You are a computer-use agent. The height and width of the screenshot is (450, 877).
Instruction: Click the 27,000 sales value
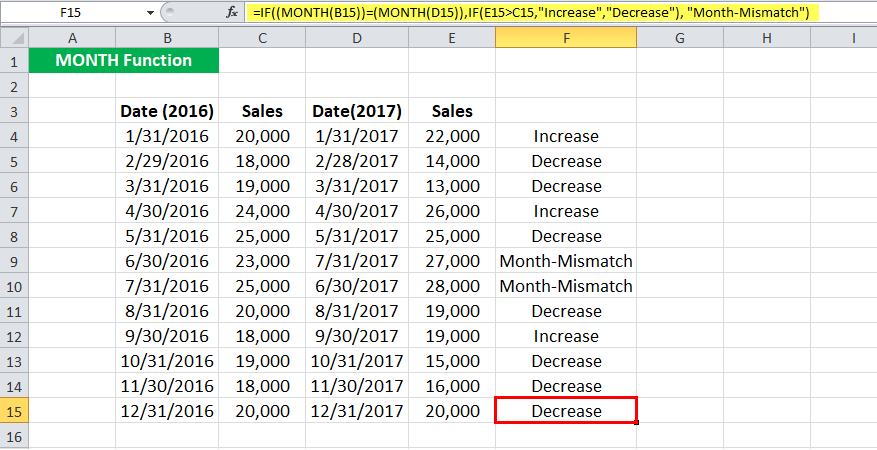[x=452, y=261]
